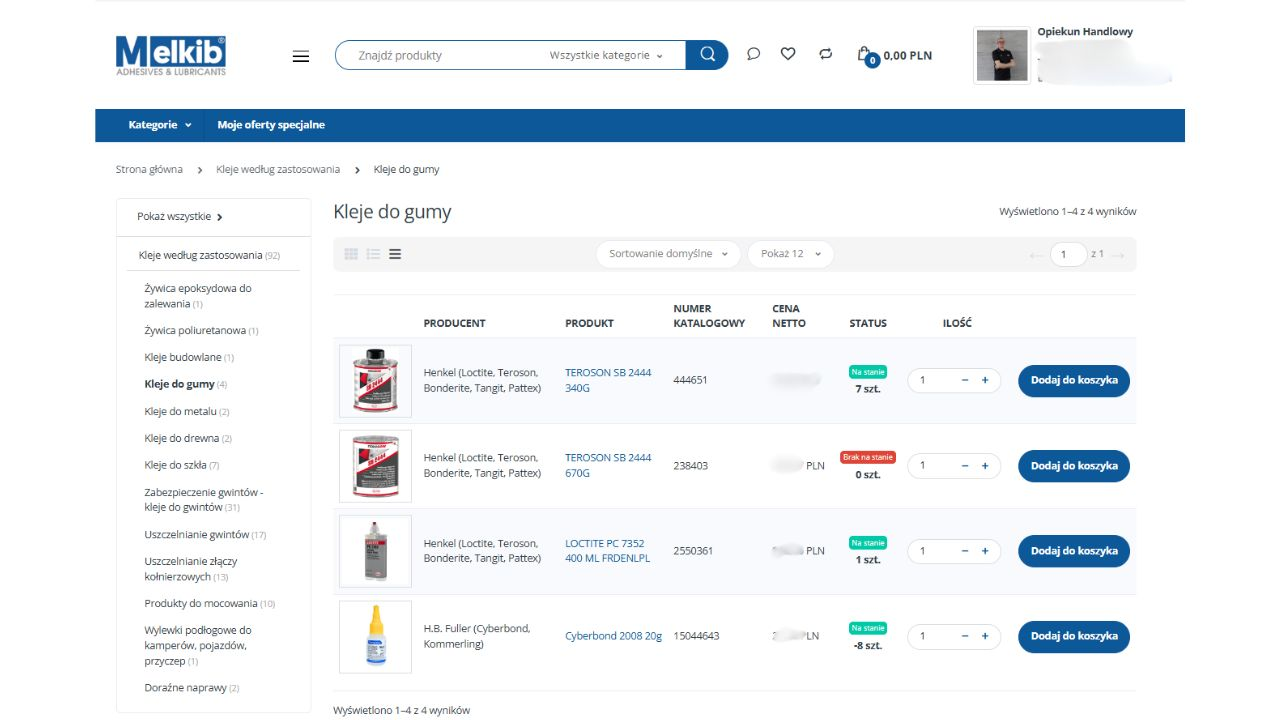1280x720 pixels.
Task: Increase quantity for LOCTITE PC 7352
Action: tap(985, 551)
